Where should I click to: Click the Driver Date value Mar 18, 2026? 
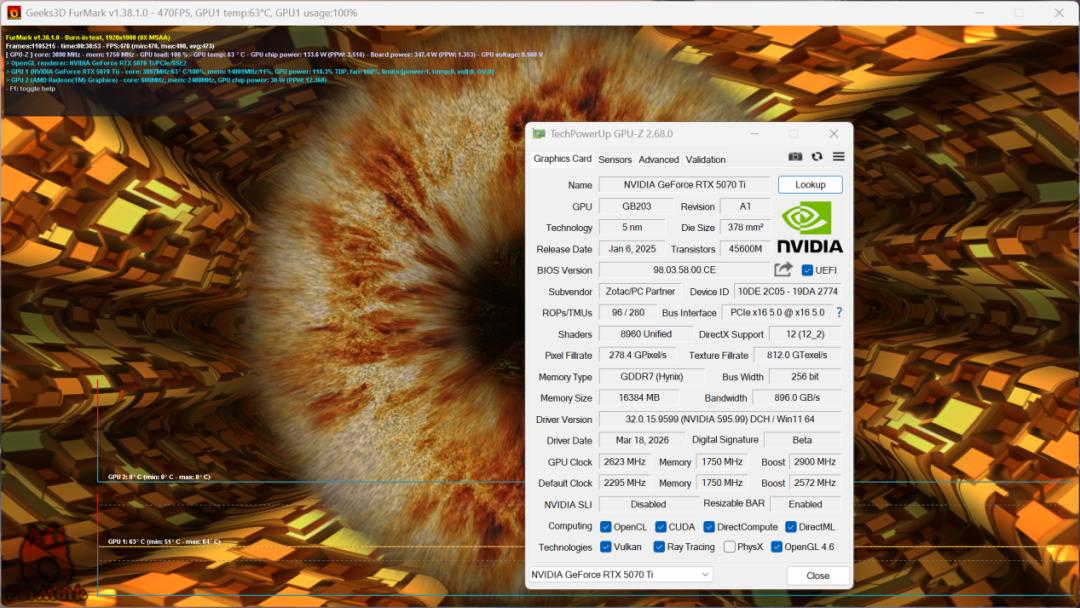(x=642, y=440)
